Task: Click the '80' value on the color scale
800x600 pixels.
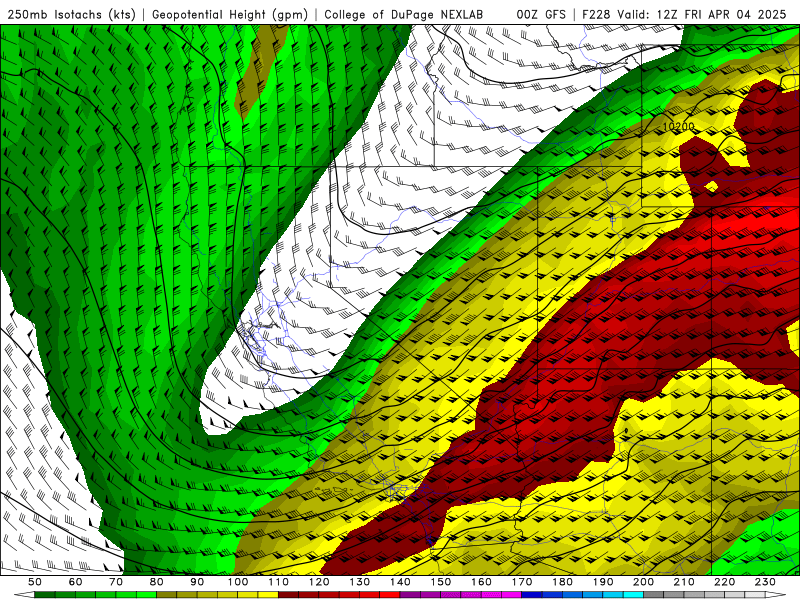Action: point(157,582)
